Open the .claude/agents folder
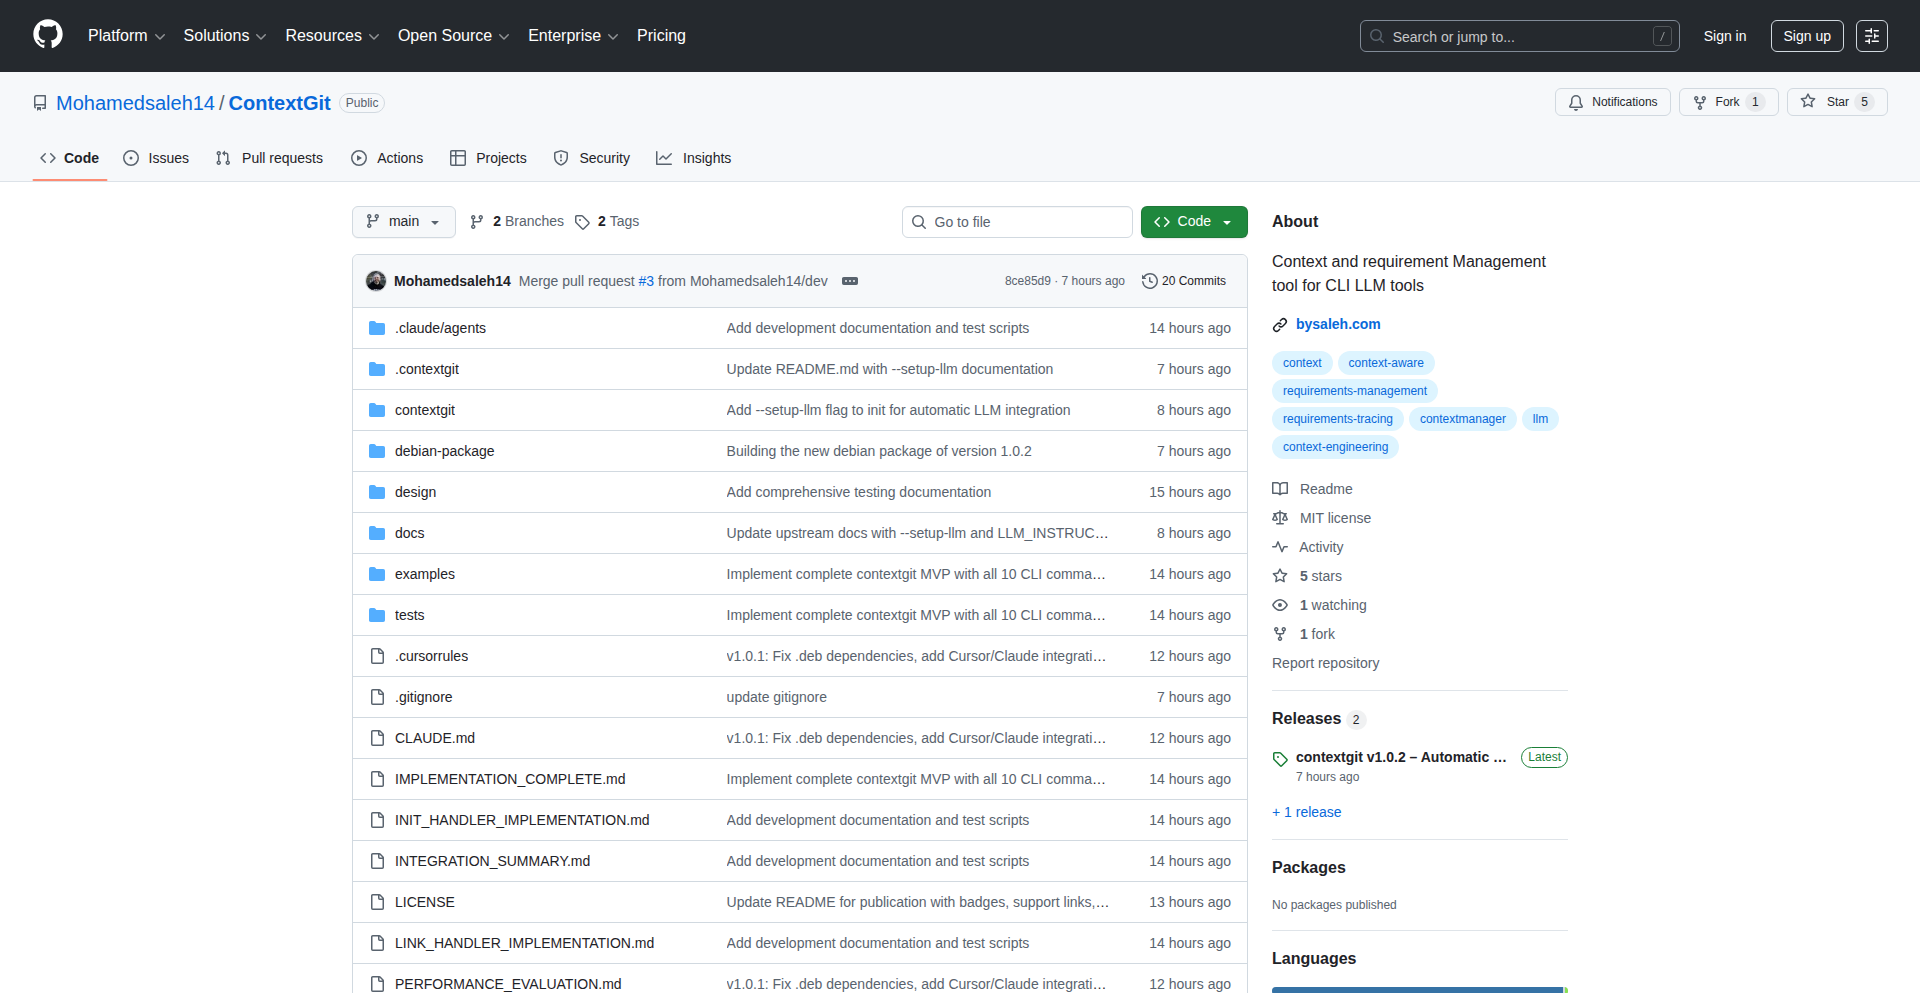The width and height of the screenshot is (1920, 993). point(440,327)
